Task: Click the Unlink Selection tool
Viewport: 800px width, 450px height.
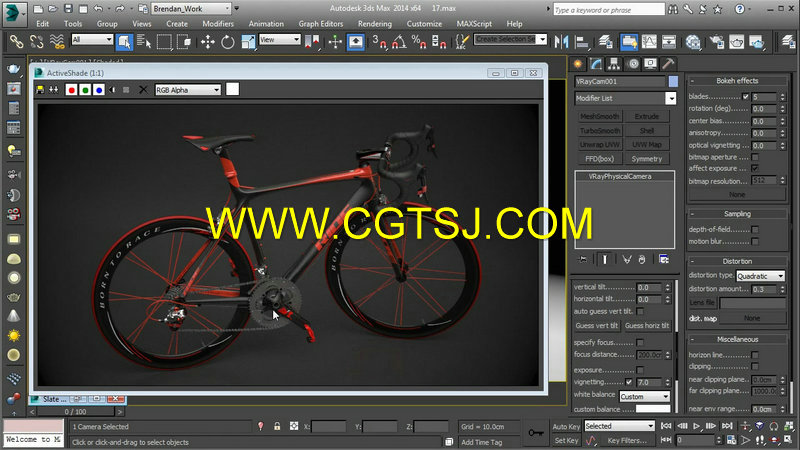Action: 37,42
